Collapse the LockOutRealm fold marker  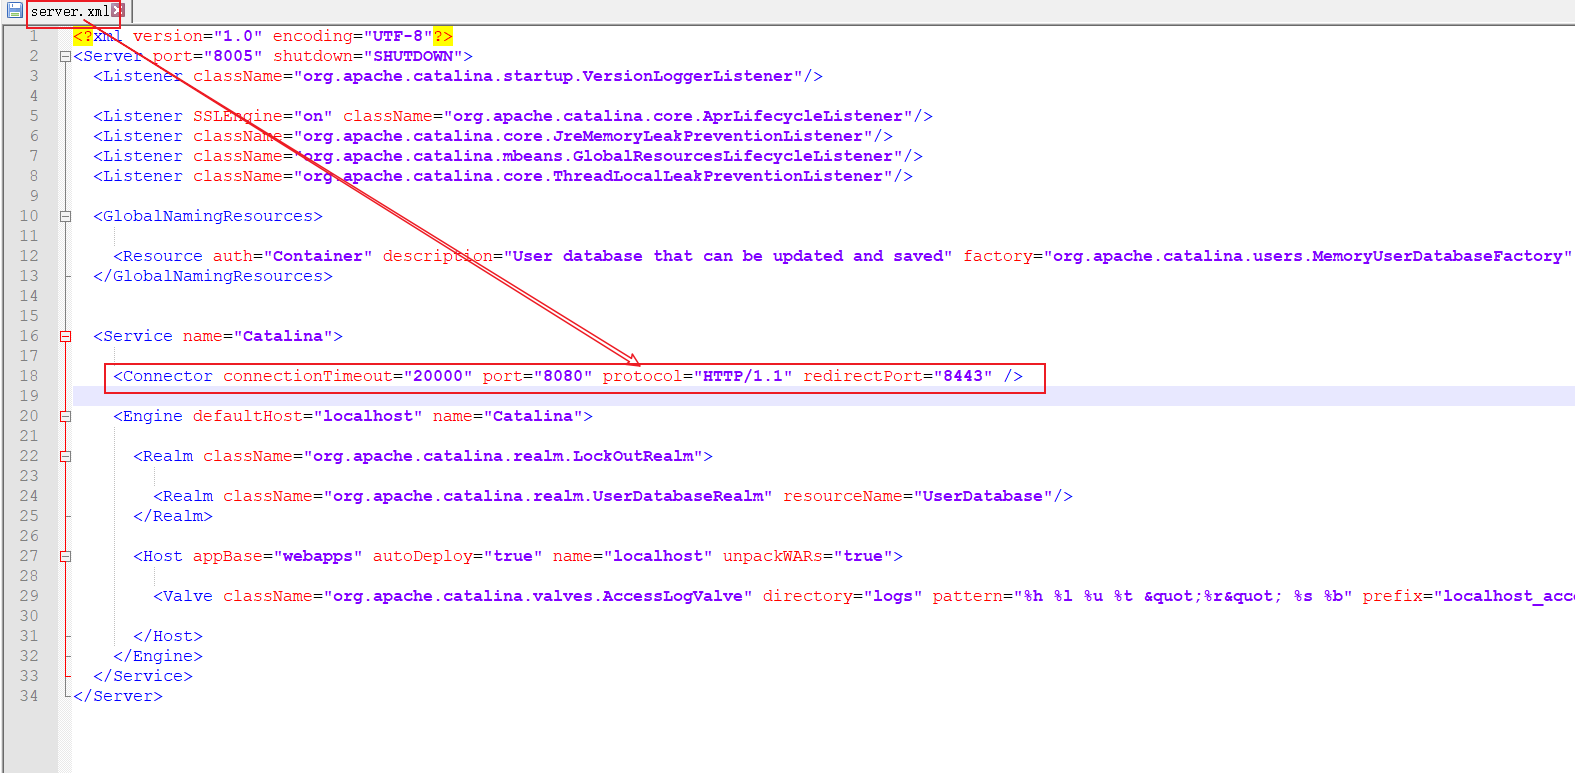(x=65, y=457)
